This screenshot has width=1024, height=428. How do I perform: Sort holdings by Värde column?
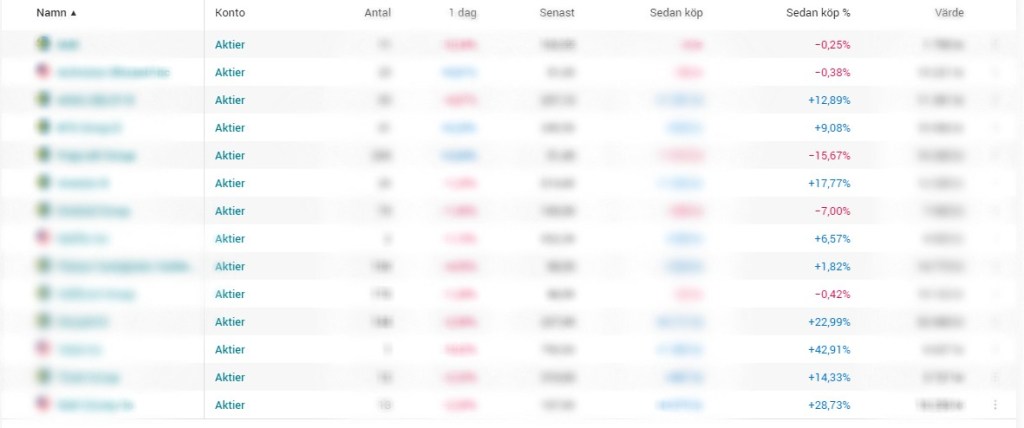(949, 13)
